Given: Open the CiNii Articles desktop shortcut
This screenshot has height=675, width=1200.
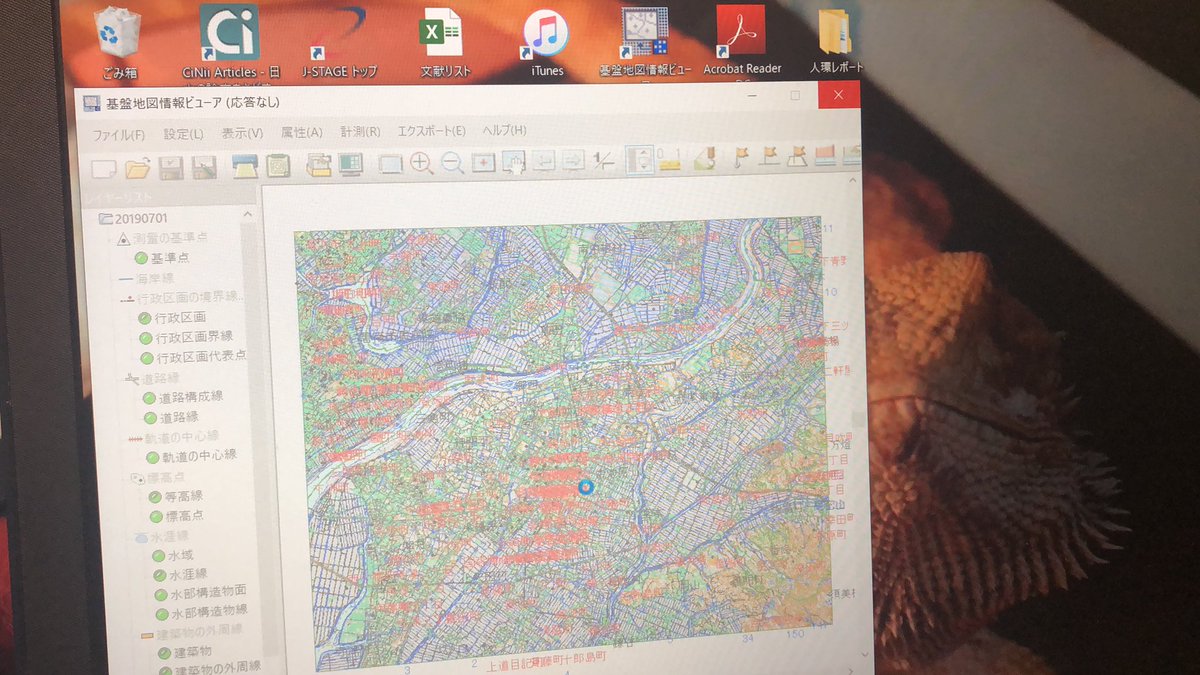Looking at the screenshot, I should click(229, 42).
